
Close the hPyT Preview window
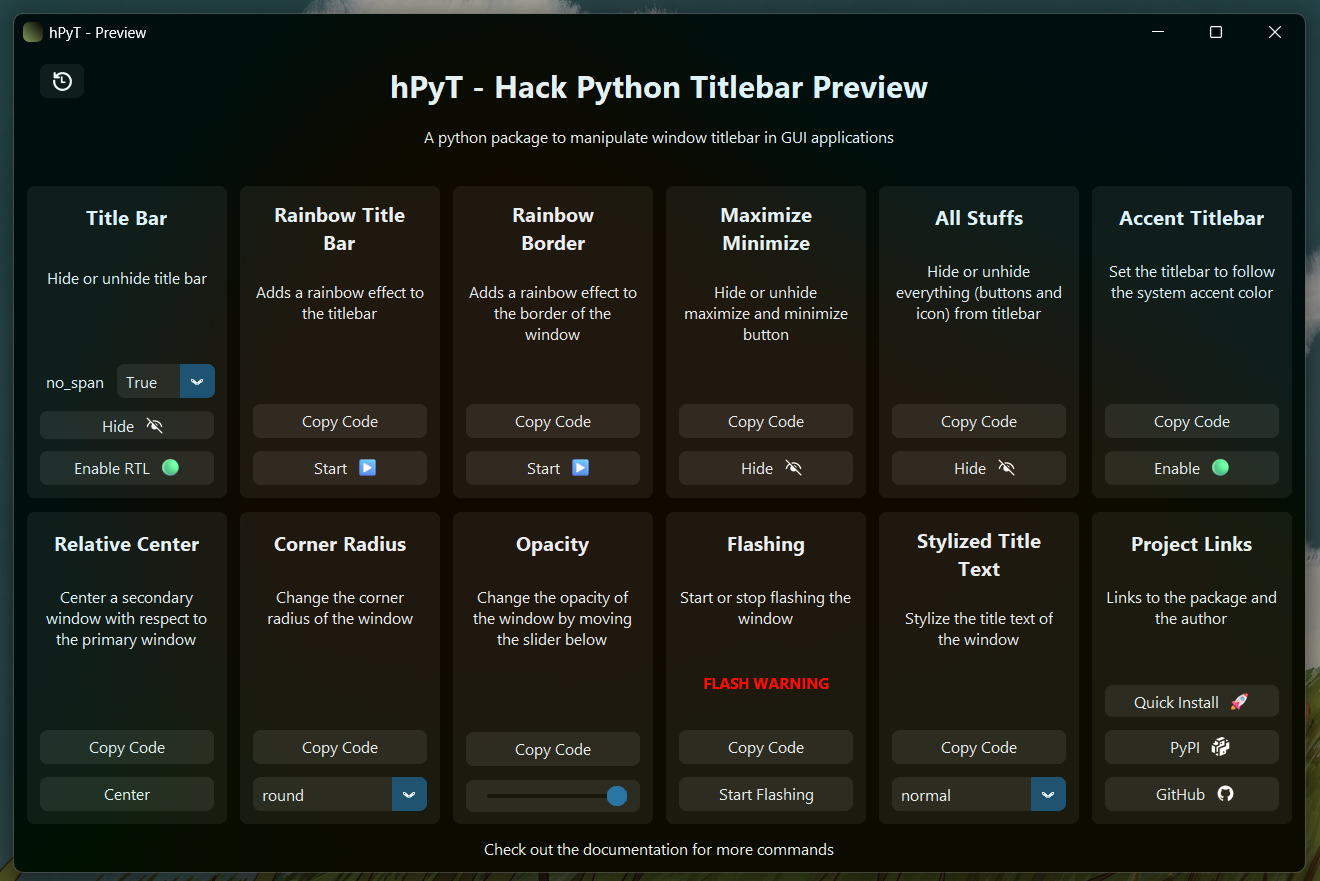1275,32
